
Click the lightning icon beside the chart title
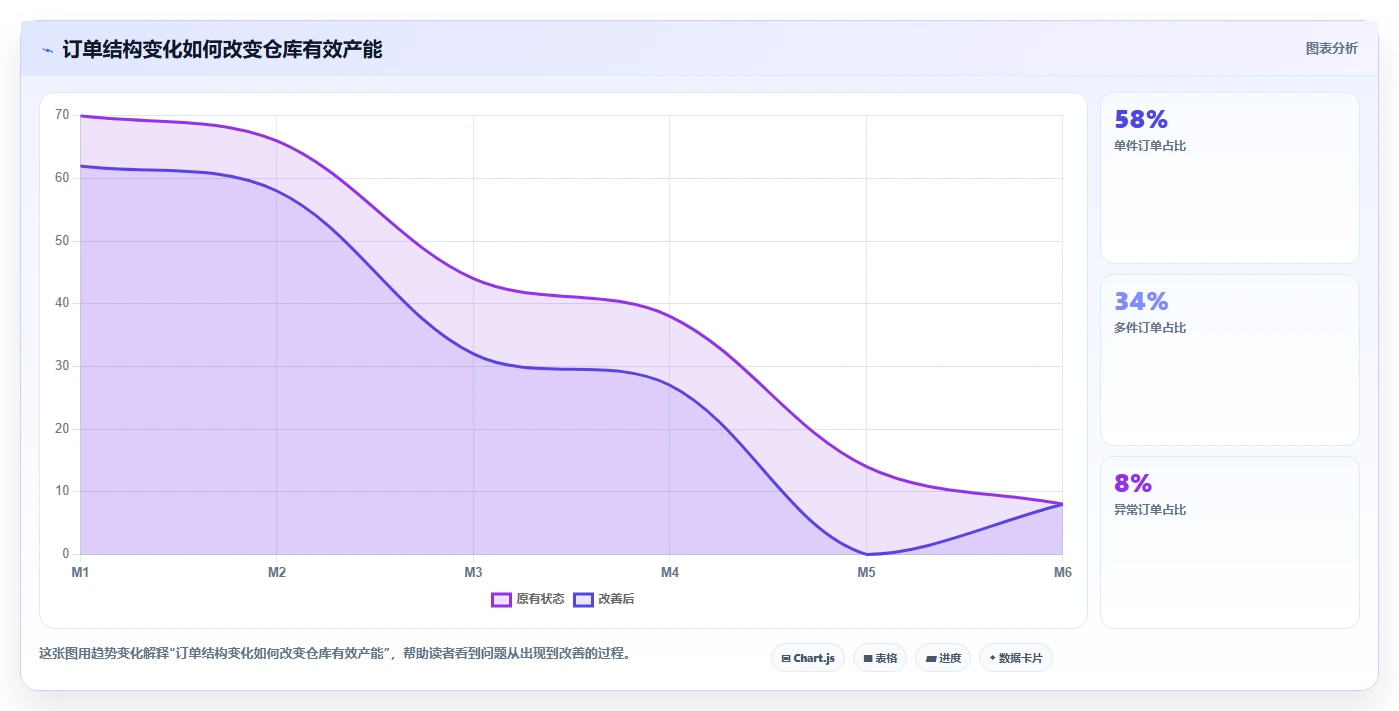[x=47, y=50]
